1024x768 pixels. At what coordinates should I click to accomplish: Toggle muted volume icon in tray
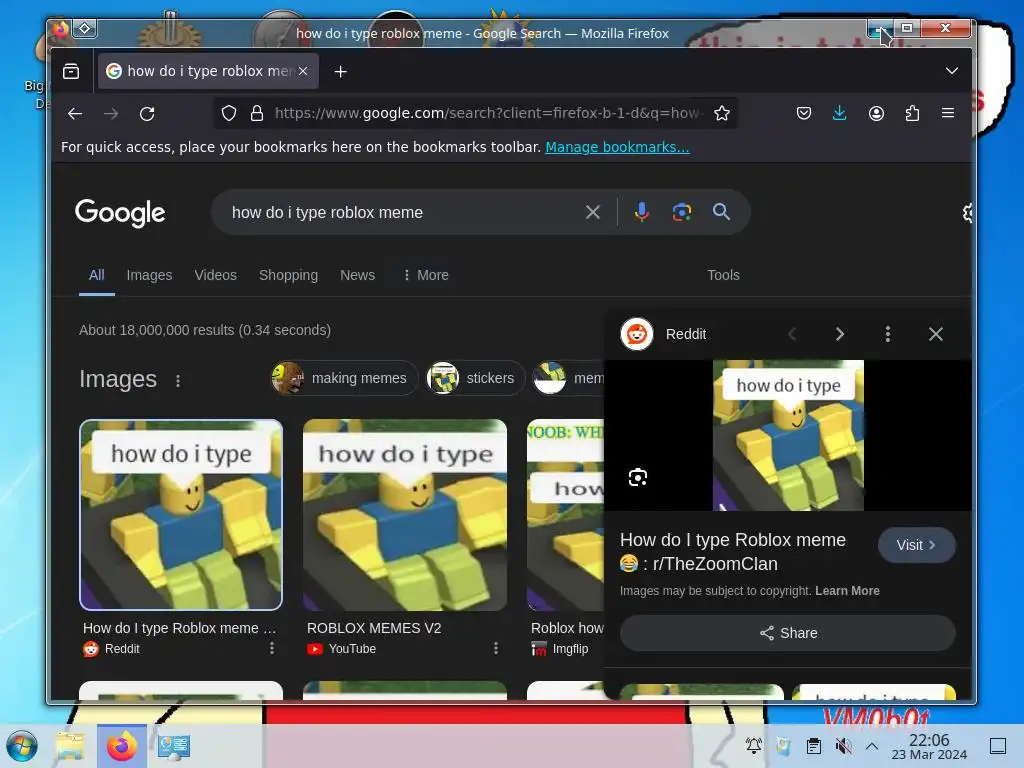(843, 746)
